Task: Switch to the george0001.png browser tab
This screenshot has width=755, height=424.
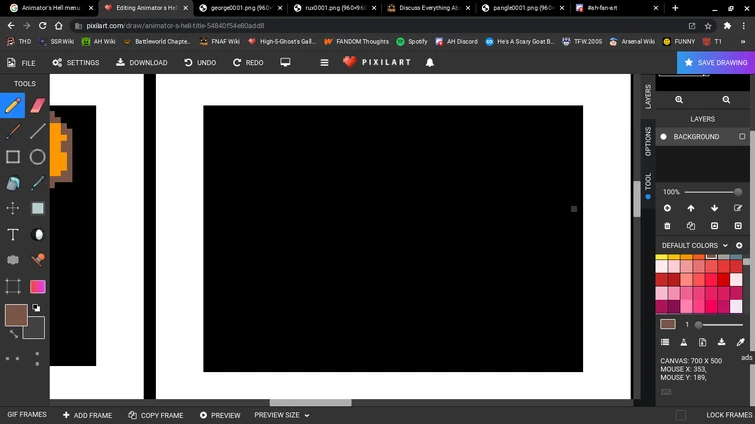Action: [x=242, y=8]
